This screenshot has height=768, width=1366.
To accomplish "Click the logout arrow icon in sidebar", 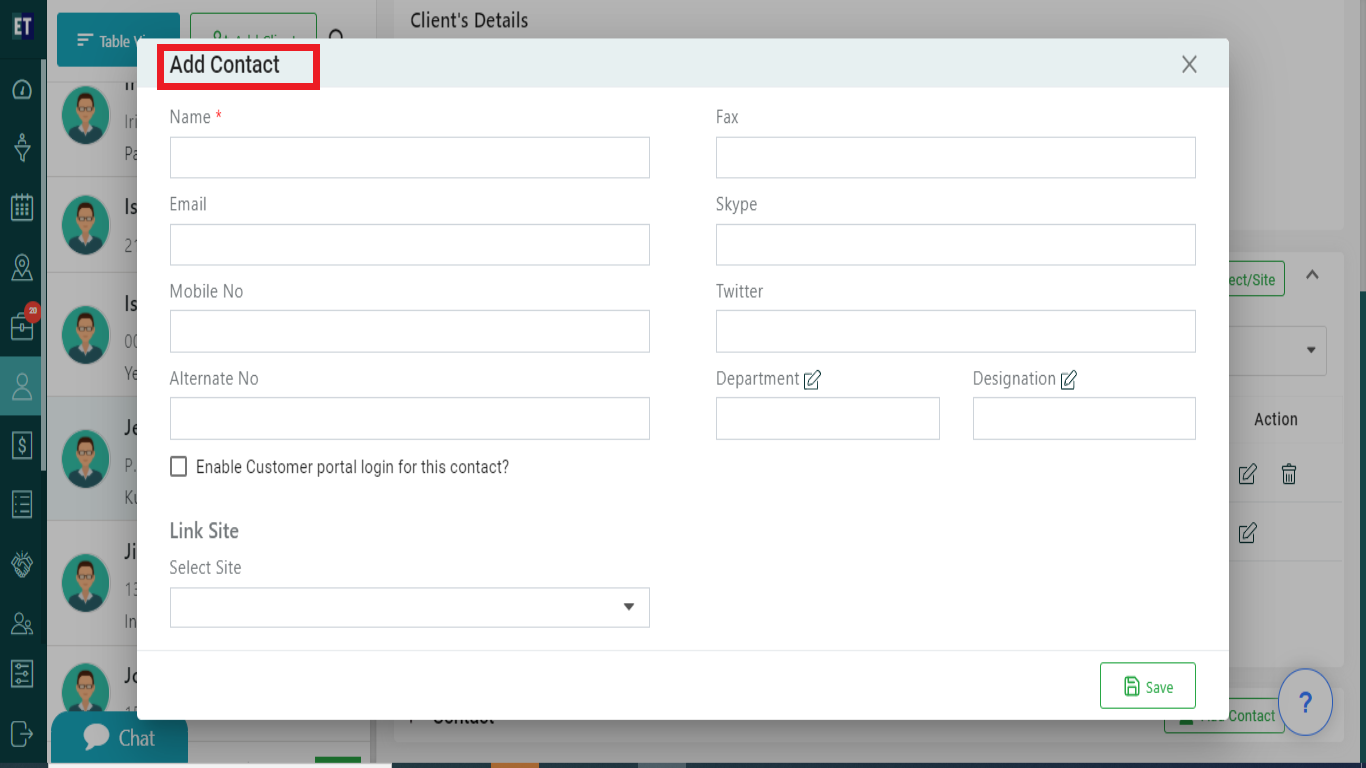I will pyautogui.click(x=22, y=732).
